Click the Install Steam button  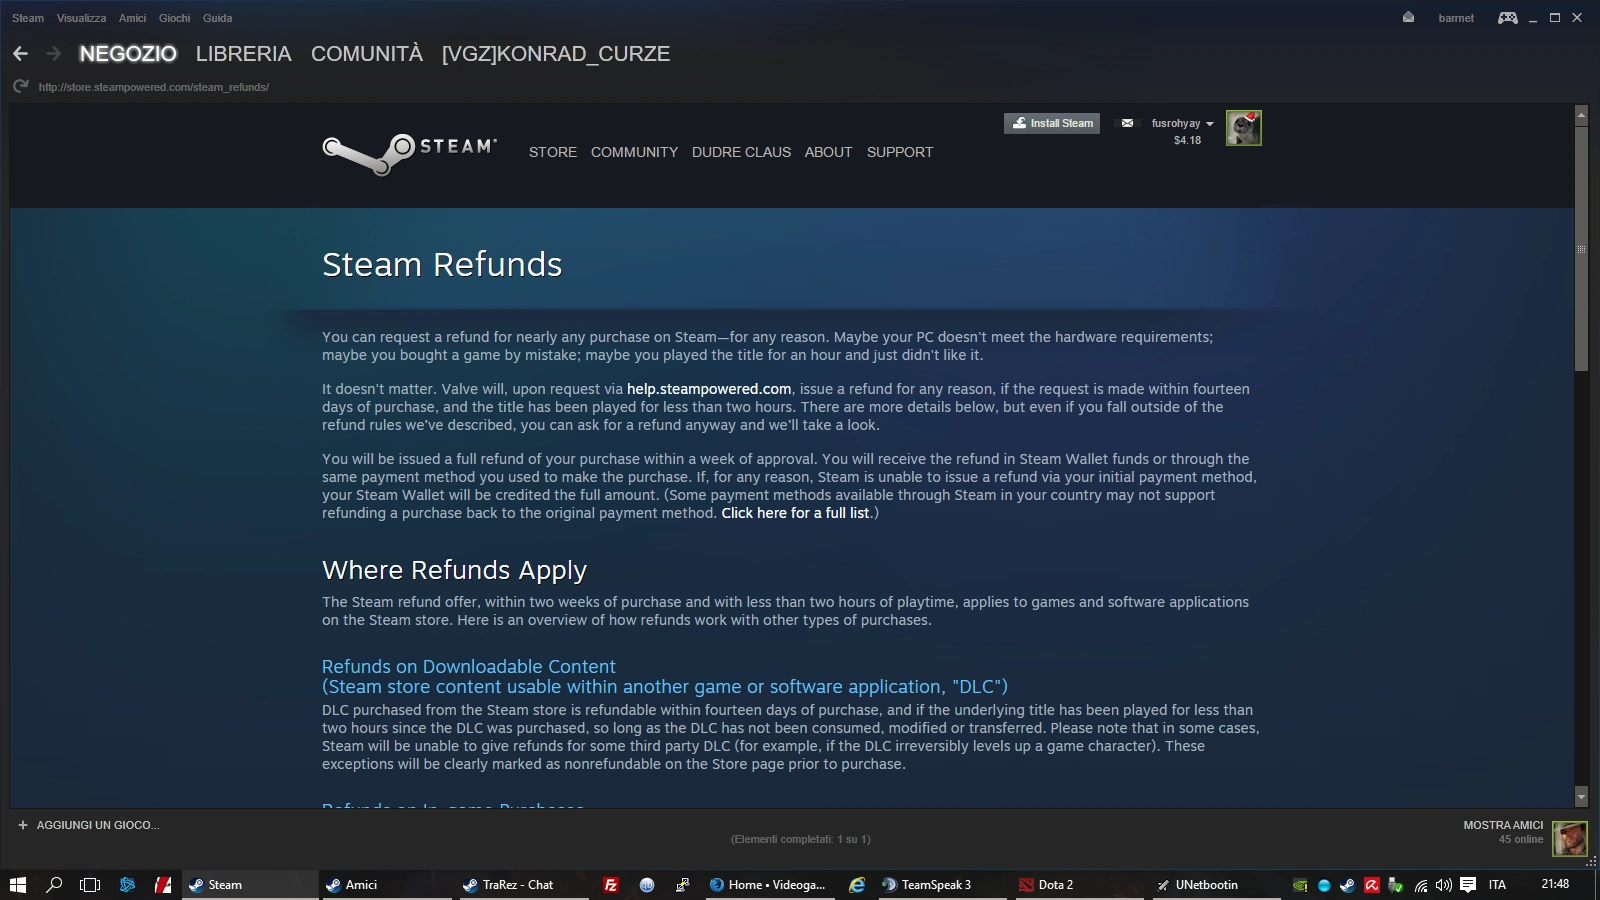[x=1052, y=123]
